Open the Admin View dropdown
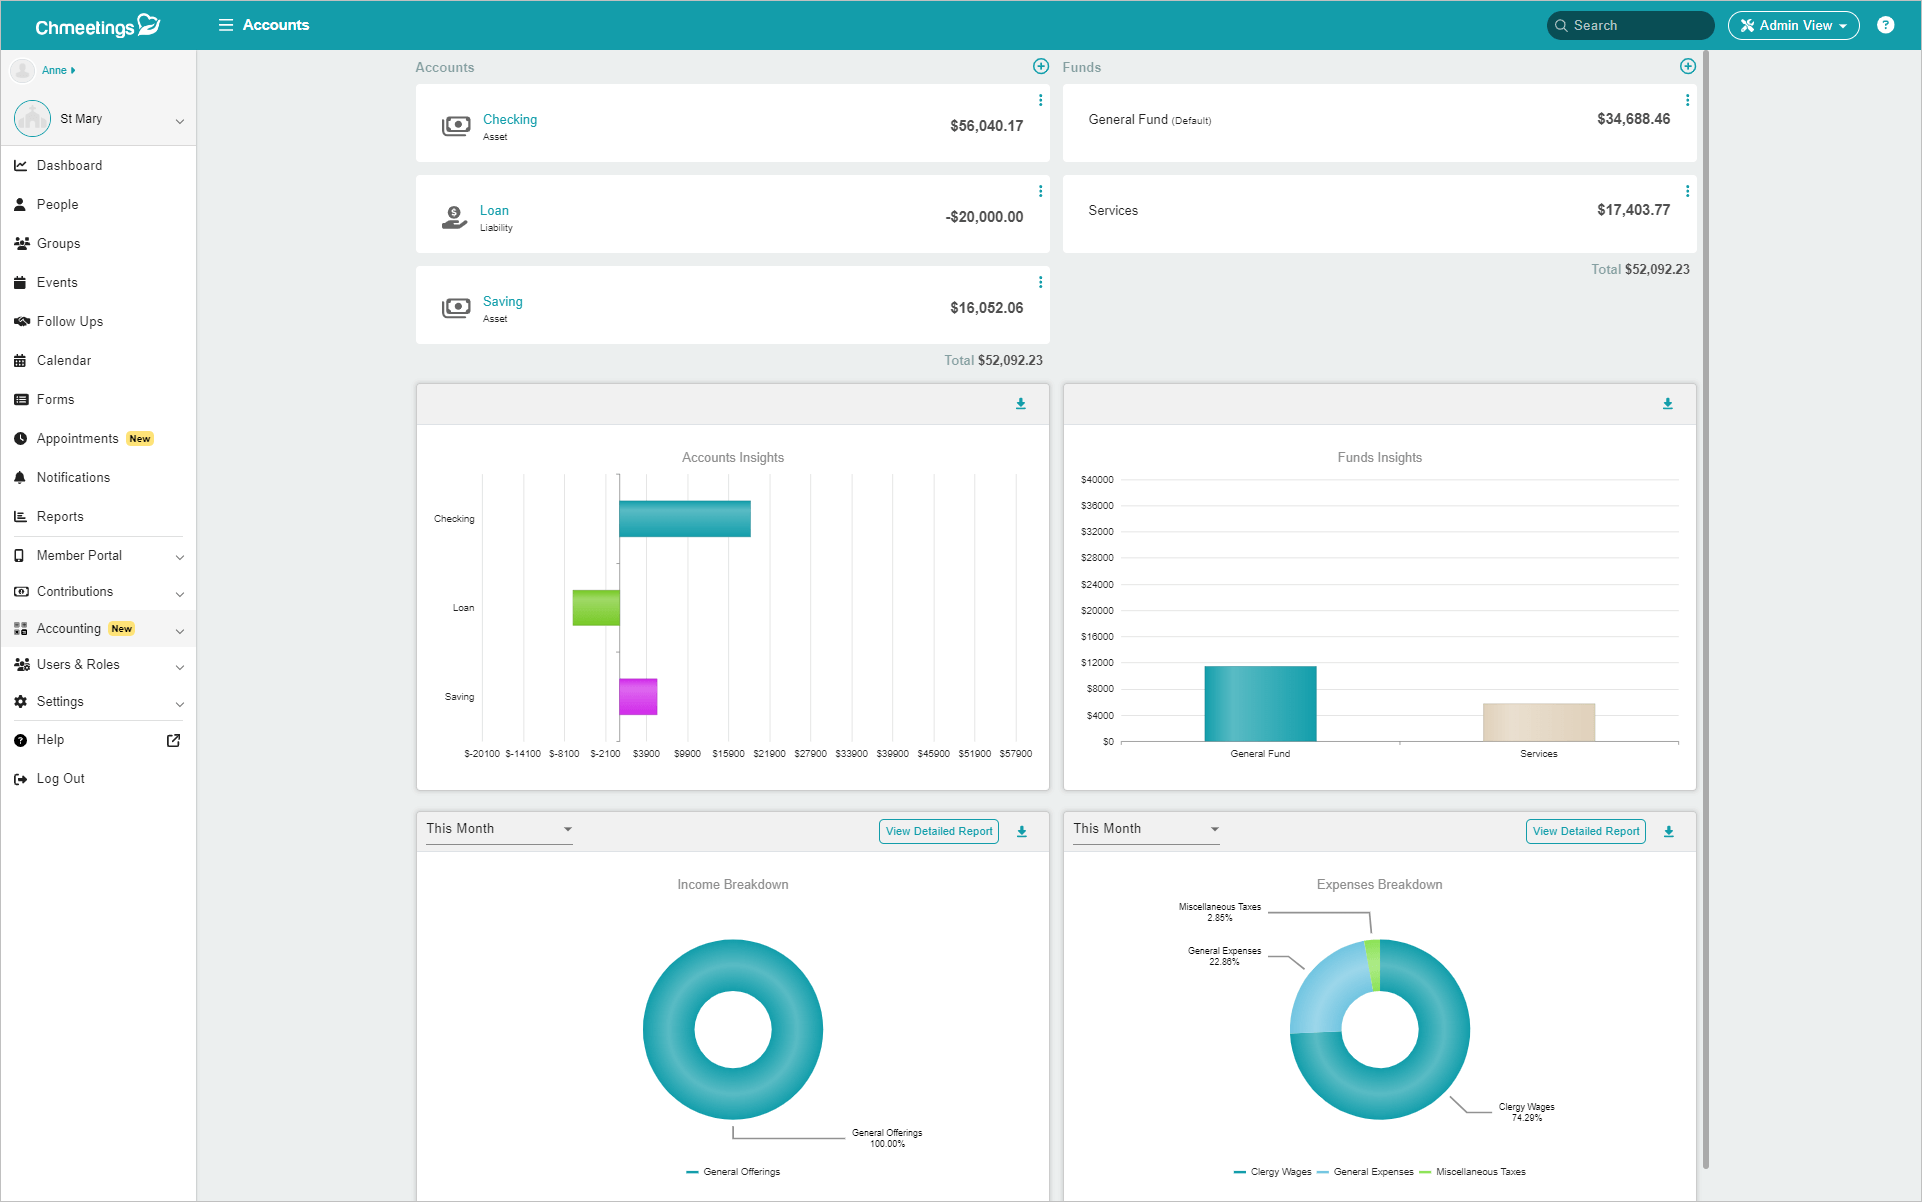Viewport: 1922px width, 1202px height. tap(1793, 25)
